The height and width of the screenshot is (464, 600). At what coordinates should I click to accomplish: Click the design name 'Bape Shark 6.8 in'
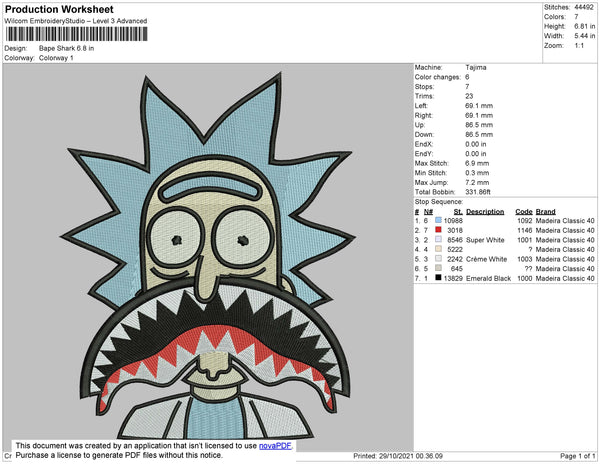coord(67,49)
